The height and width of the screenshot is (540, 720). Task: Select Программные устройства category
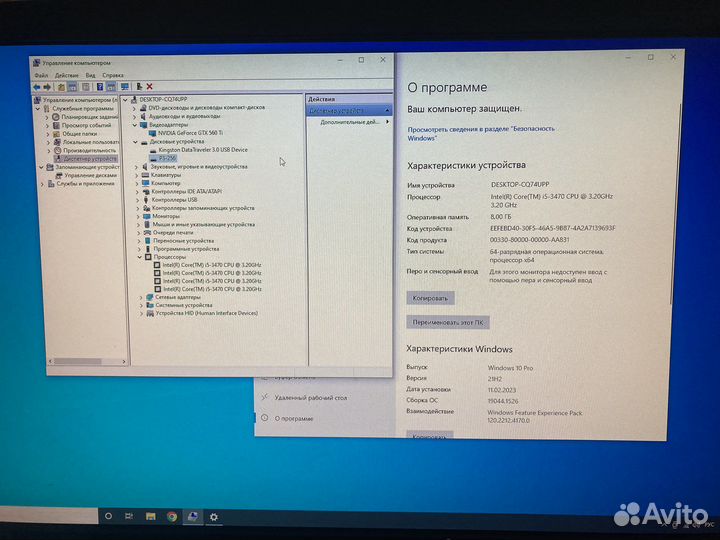[x=186, y=249]
